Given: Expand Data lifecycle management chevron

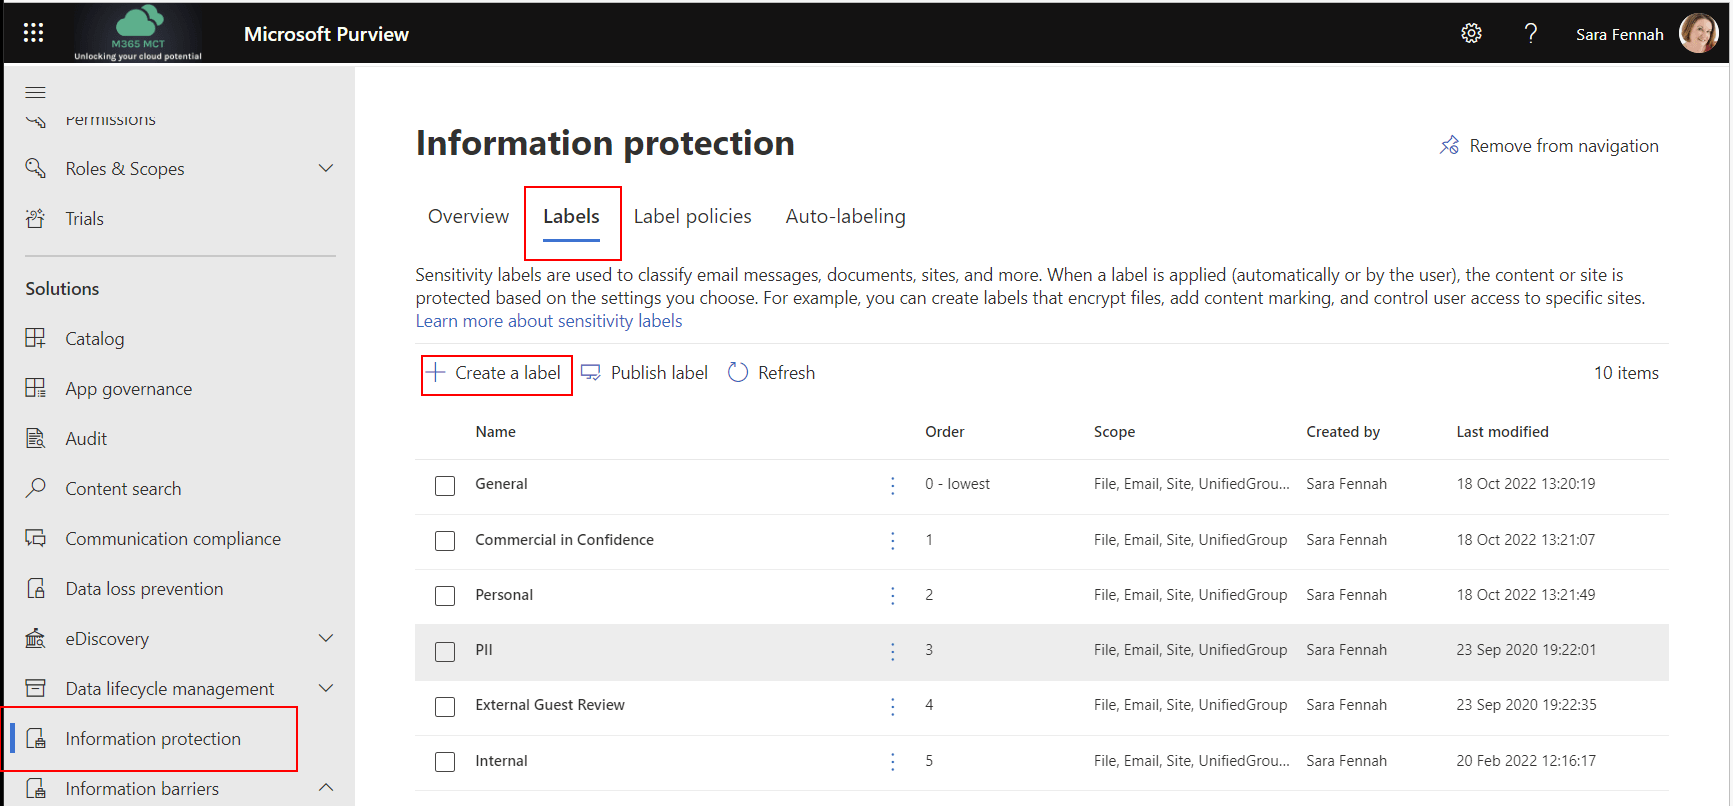Looking at the screenshot, I should click(326, 688).
